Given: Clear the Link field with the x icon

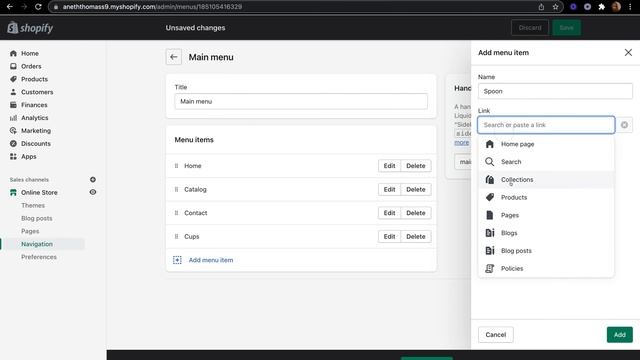Looking at the screenshot, I should pos(624,125).
